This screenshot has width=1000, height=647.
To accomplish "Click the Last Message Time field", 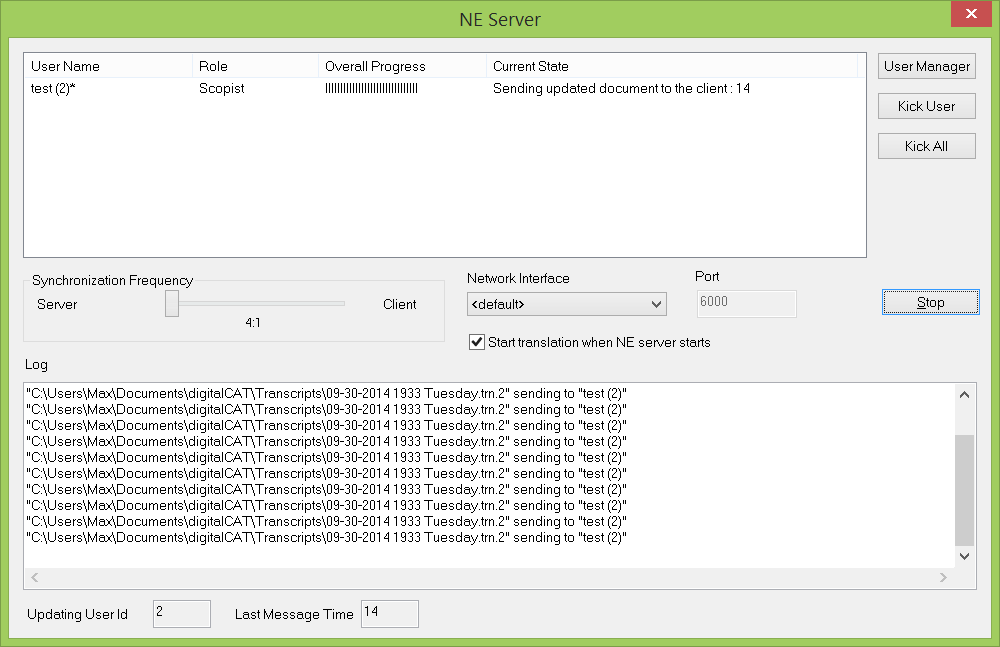I will [x=389, y=614].
